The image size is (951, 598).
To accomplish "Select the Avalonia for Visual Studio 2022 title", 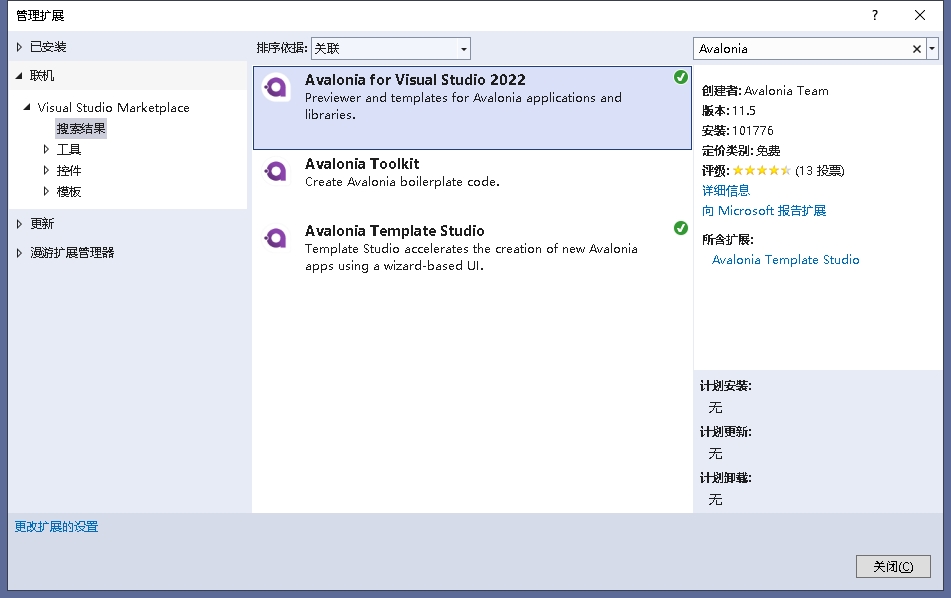I will pos(415,79).
